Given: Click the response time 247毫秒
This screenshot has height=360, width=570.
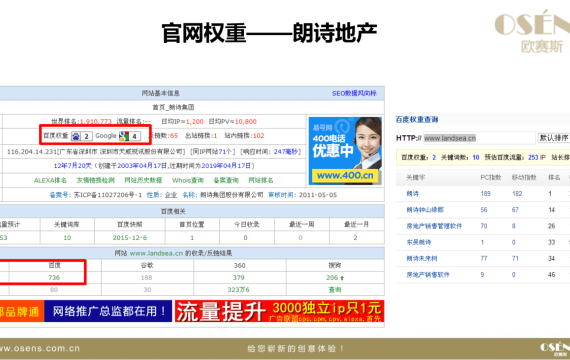Looking at the screenshot, I should (x=286, y=152).
